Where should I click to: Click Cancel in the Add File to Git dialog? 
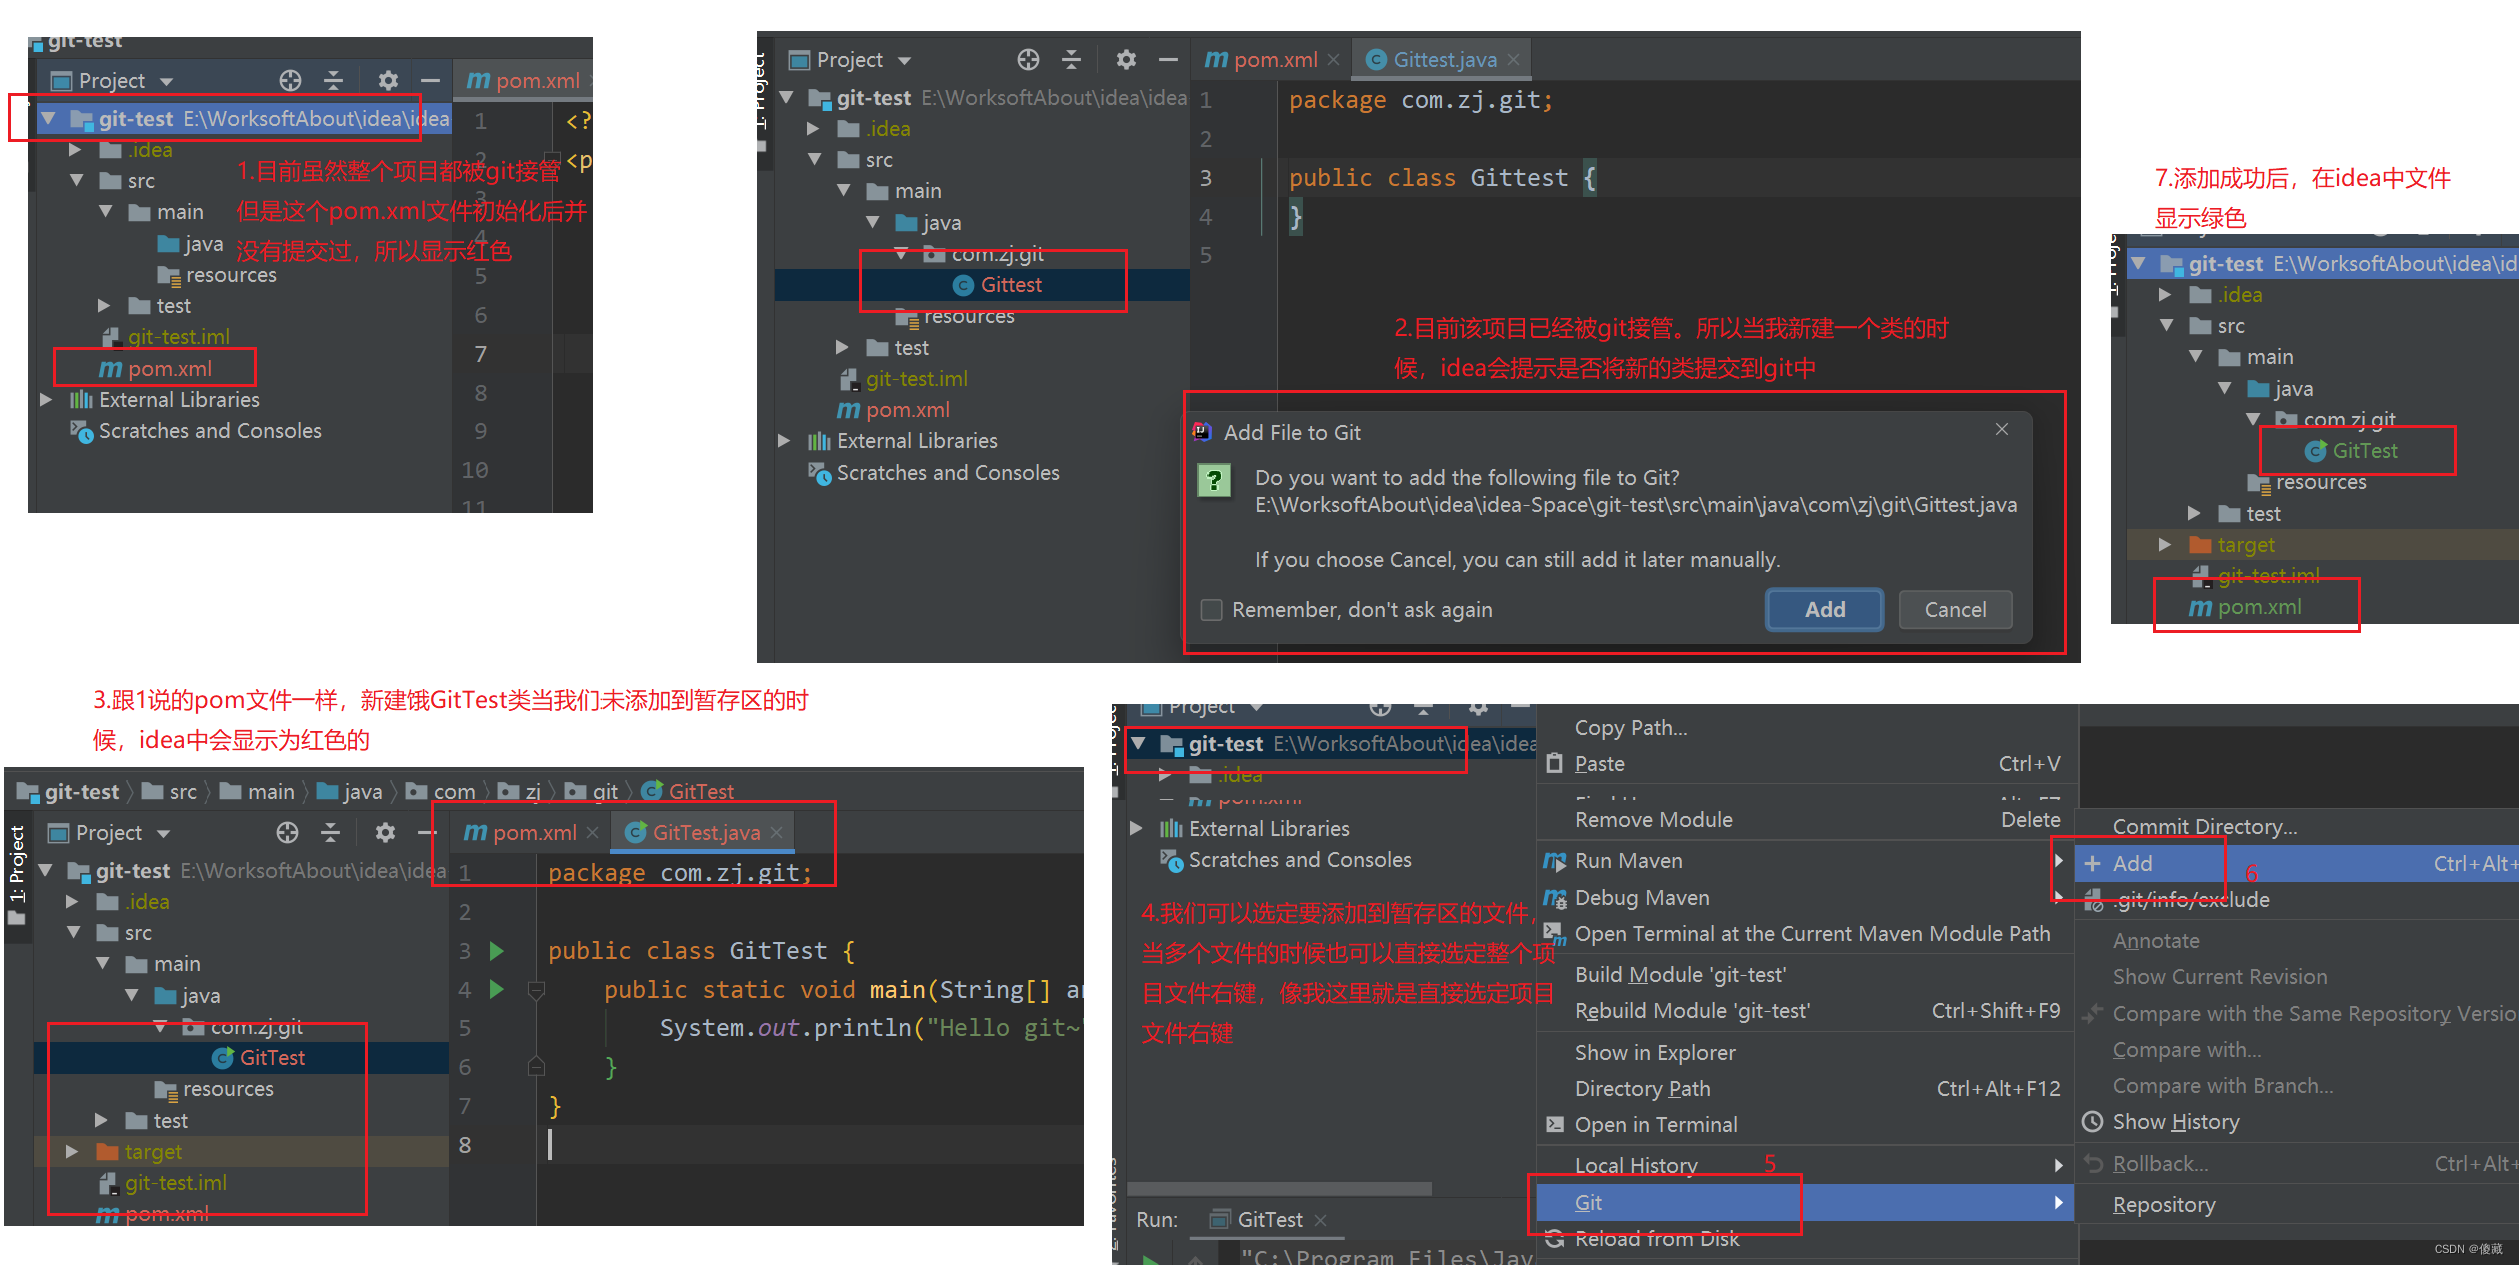(1955, 609)
